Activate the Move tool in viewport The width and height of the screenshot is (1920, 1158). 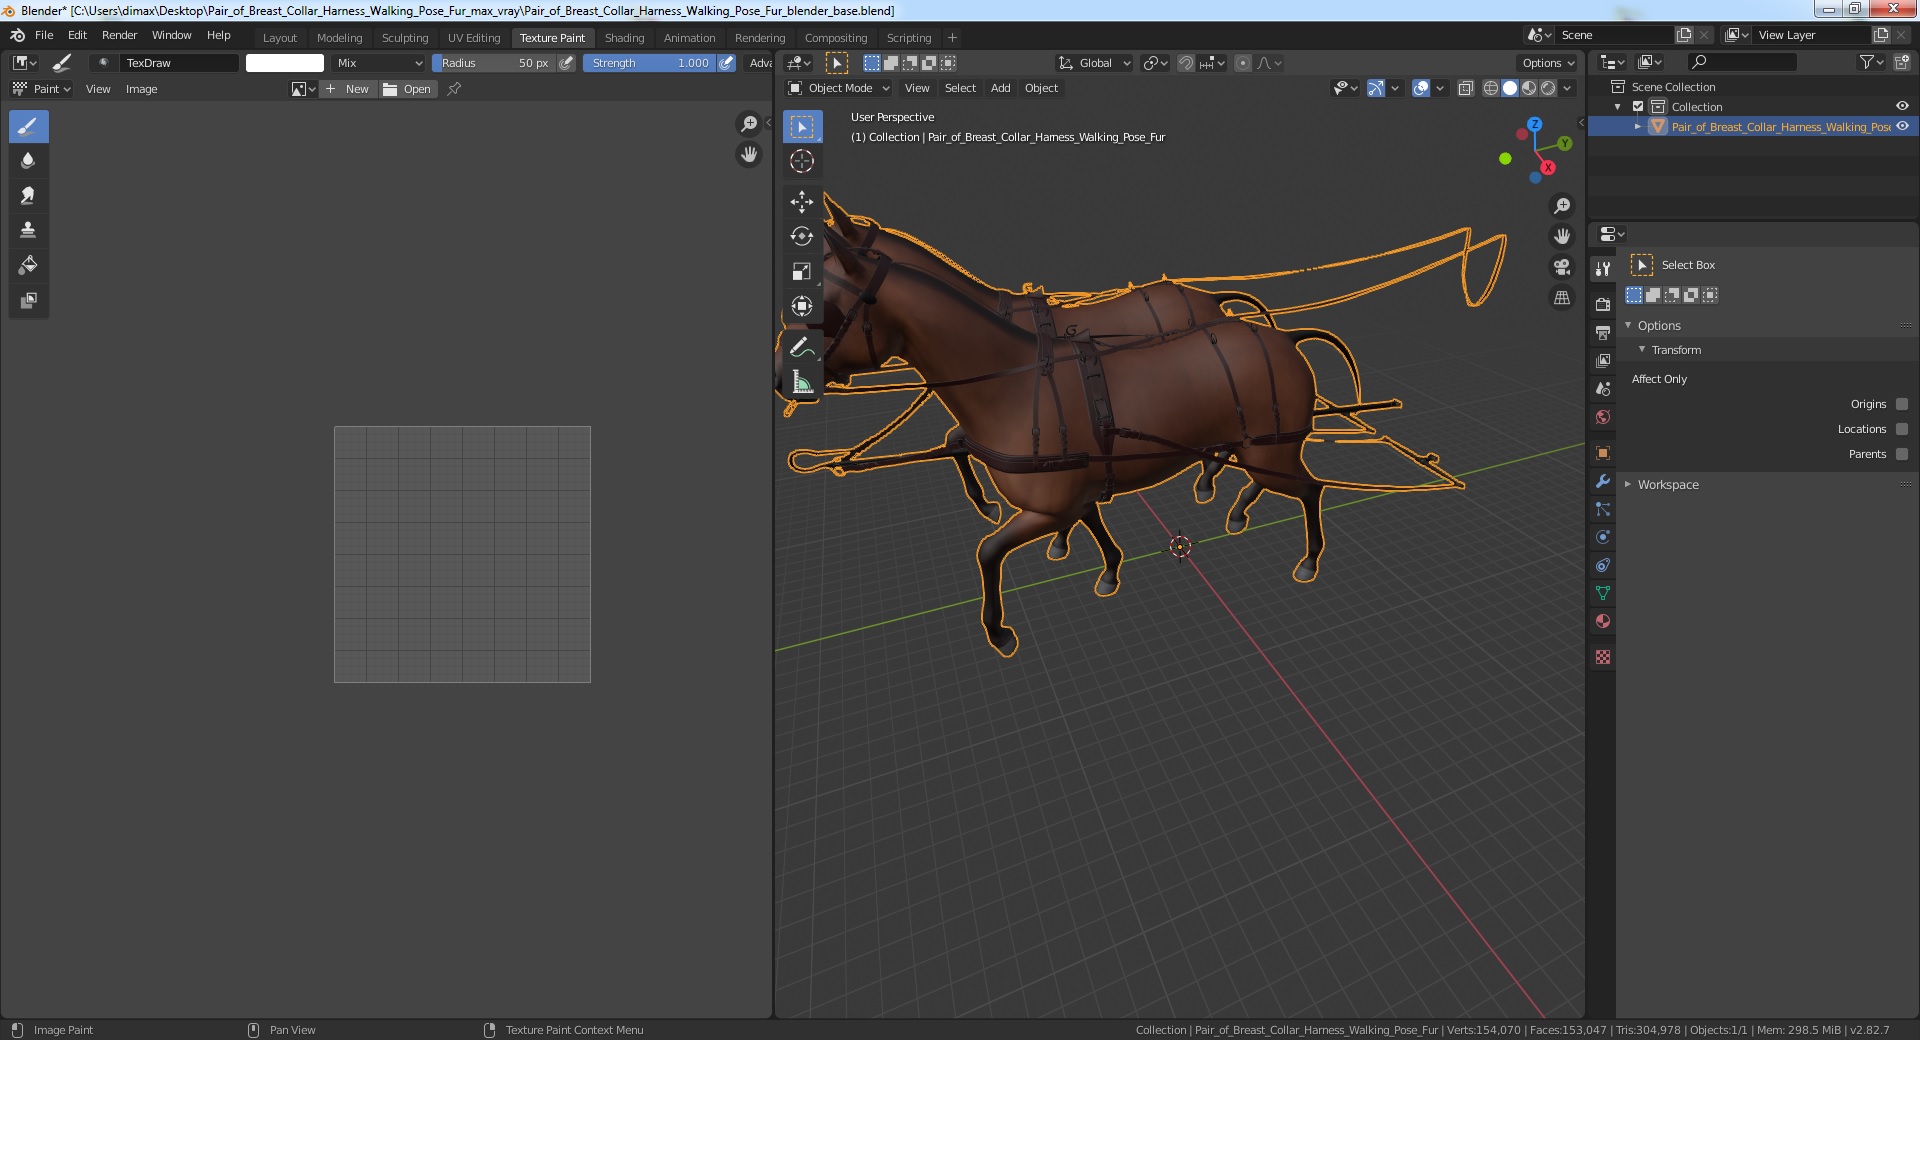[x=802, y=202]
